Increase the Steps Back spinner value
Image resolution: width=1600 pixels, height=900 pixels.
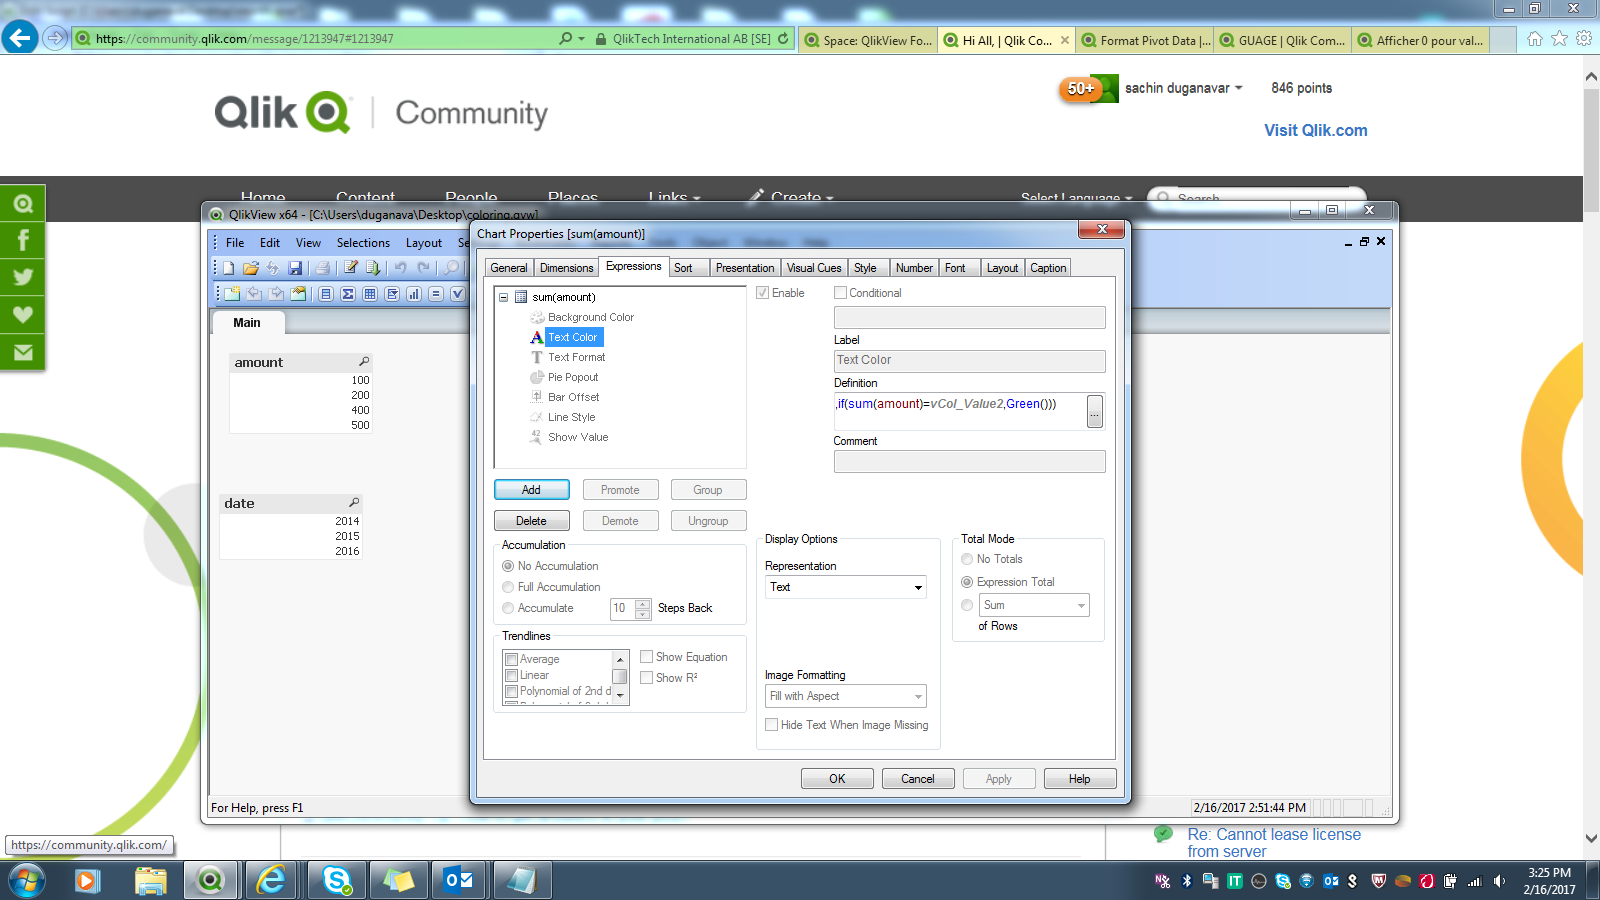643,603
